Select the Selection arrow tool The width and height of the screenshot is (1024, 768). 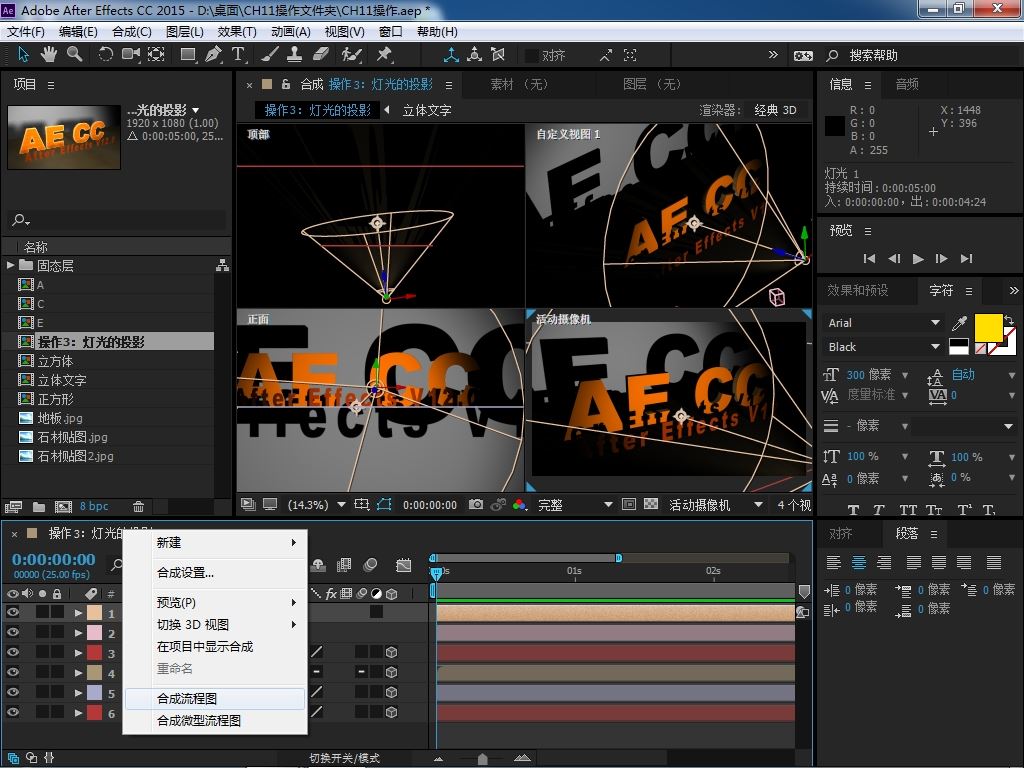pyautogui.click(x=24, y=55)
